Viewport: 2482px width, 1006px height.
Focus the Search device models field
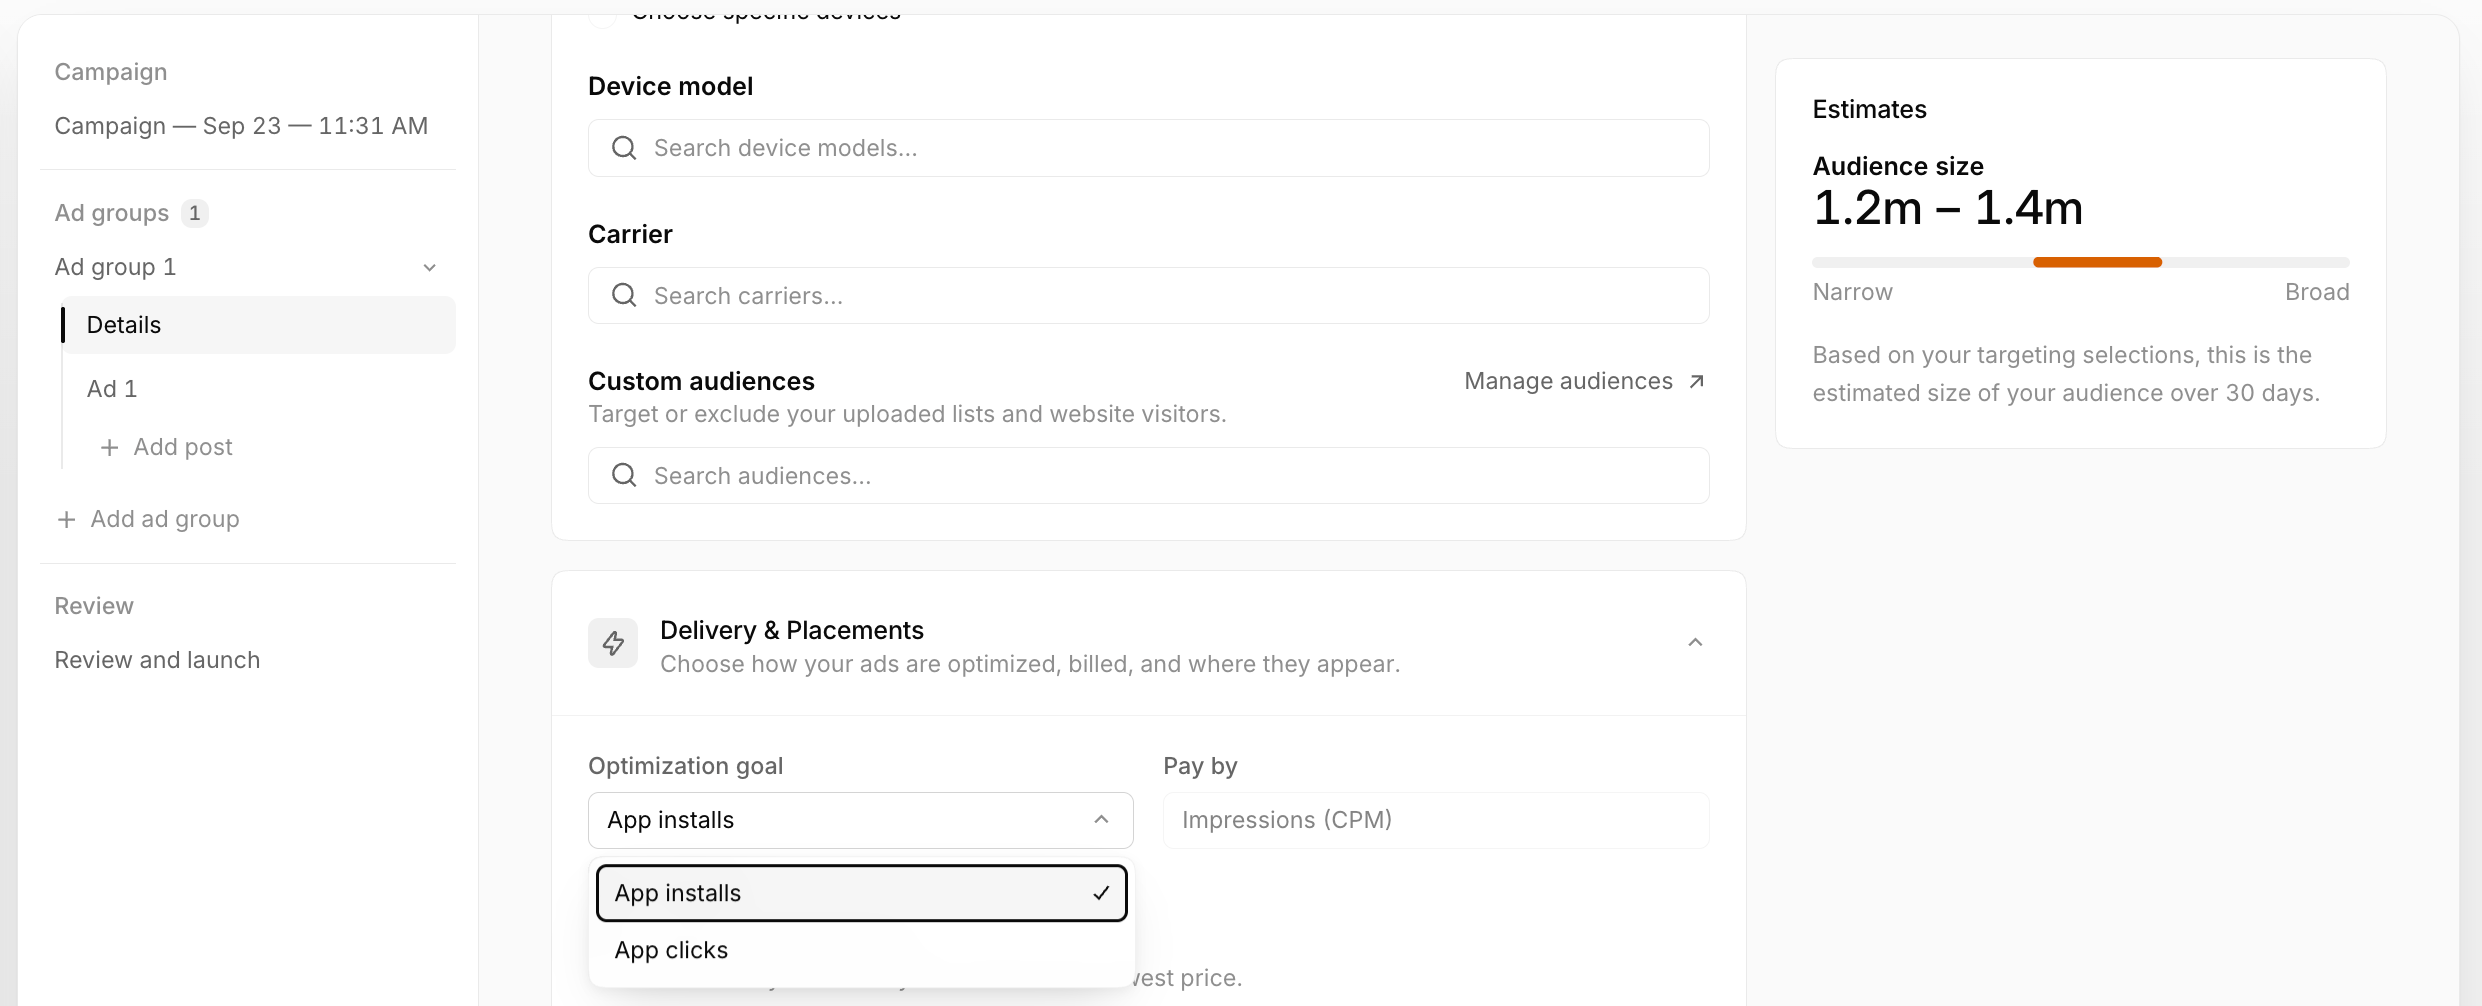[x=1149, y=148]
